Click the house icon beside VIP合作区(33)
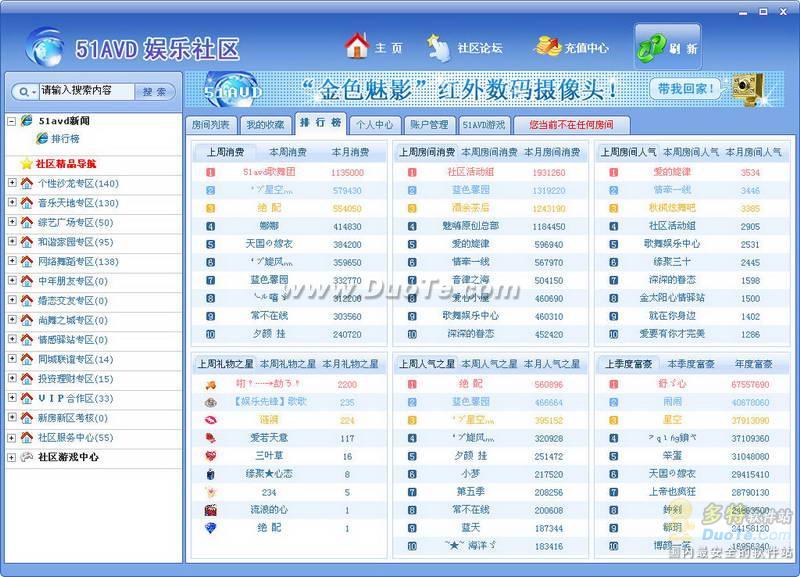800x577 pixels. pyautogui.click(x=27, y=398)
